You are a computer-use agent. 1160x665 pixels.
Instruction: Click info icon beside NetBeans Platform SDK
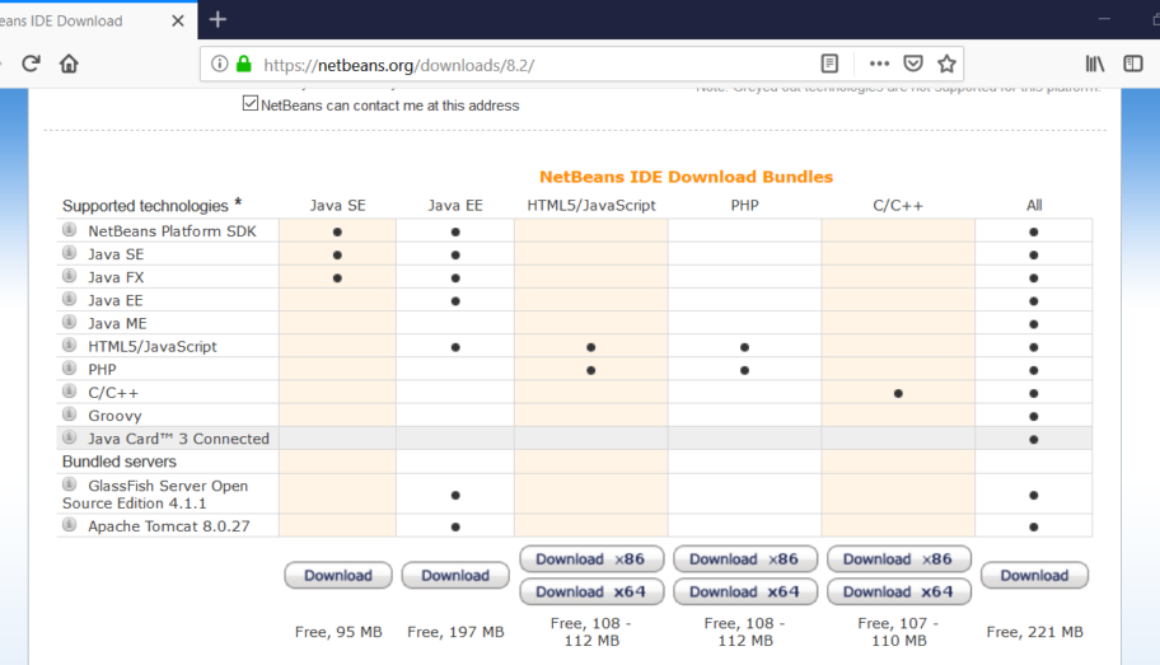[70, 230]
